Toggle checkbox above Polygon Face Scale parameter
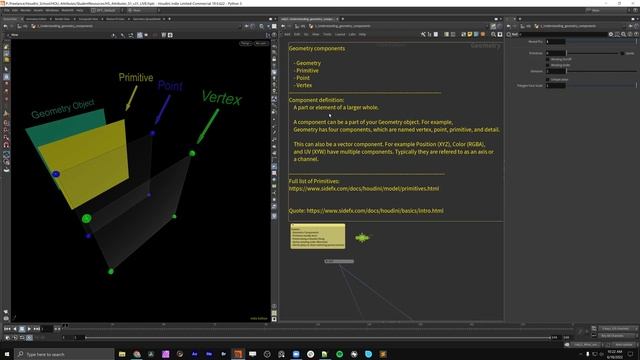This screenshot has width=640, height=360. click(548, 79)
